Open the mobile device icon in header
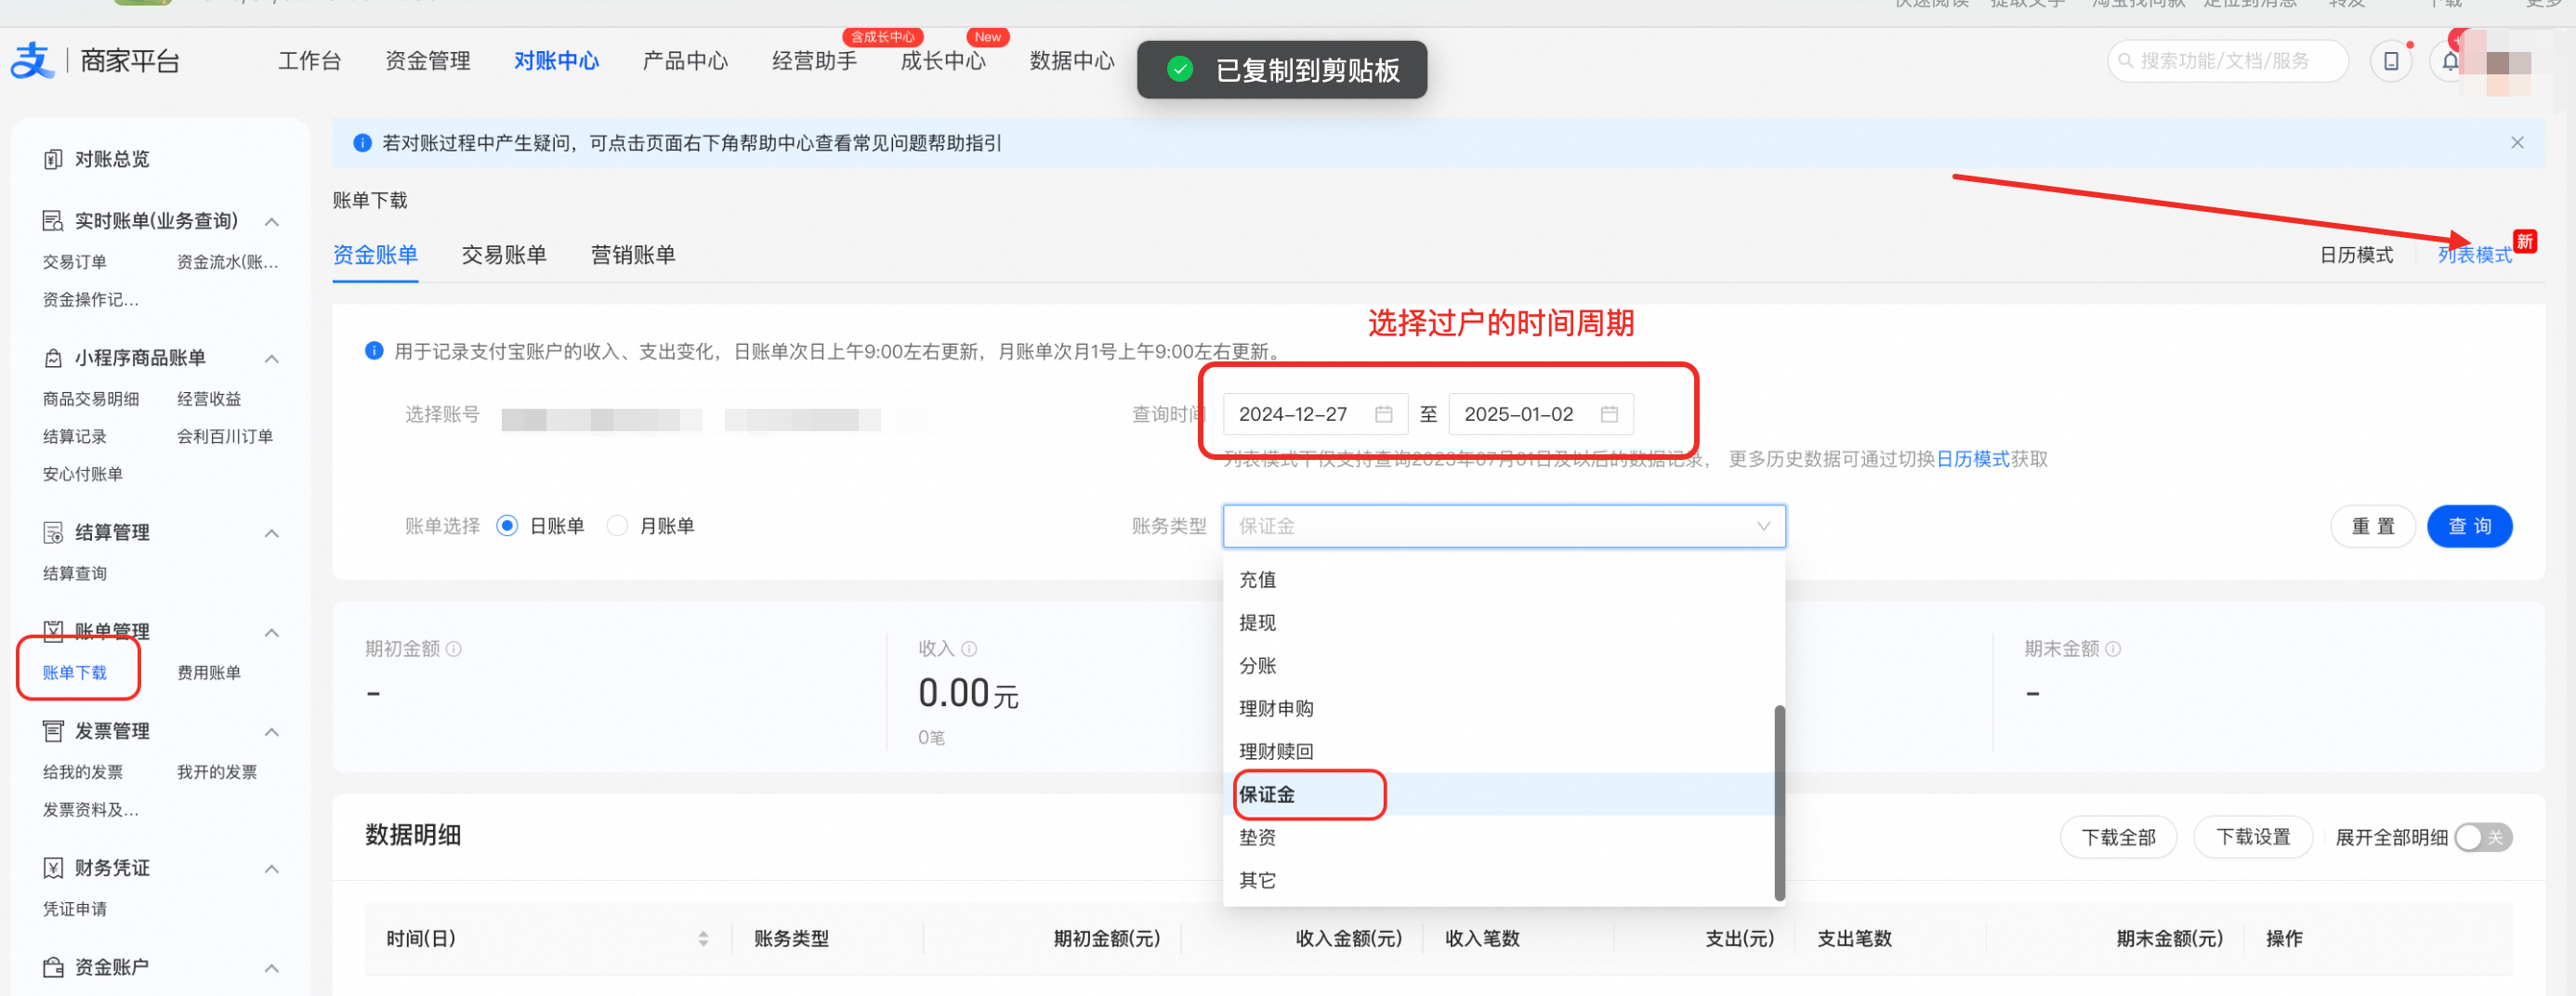Image resolution: width=2576 pixels, height=996 pixels. pos(2390,61)
